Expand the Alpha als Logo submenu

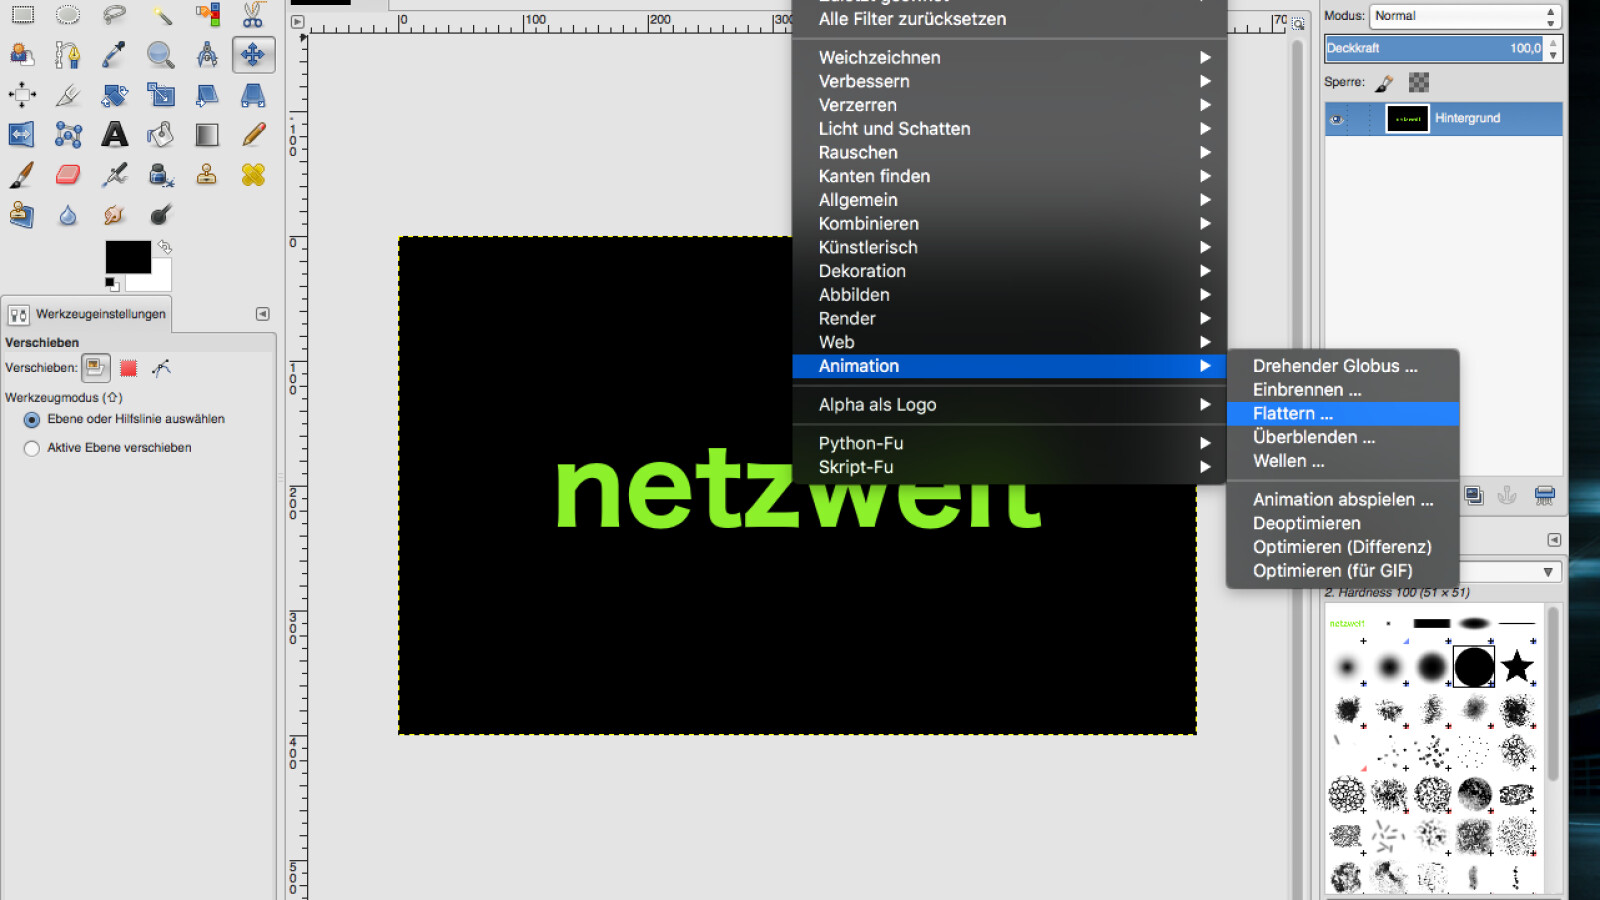[x=1009, y=405]
